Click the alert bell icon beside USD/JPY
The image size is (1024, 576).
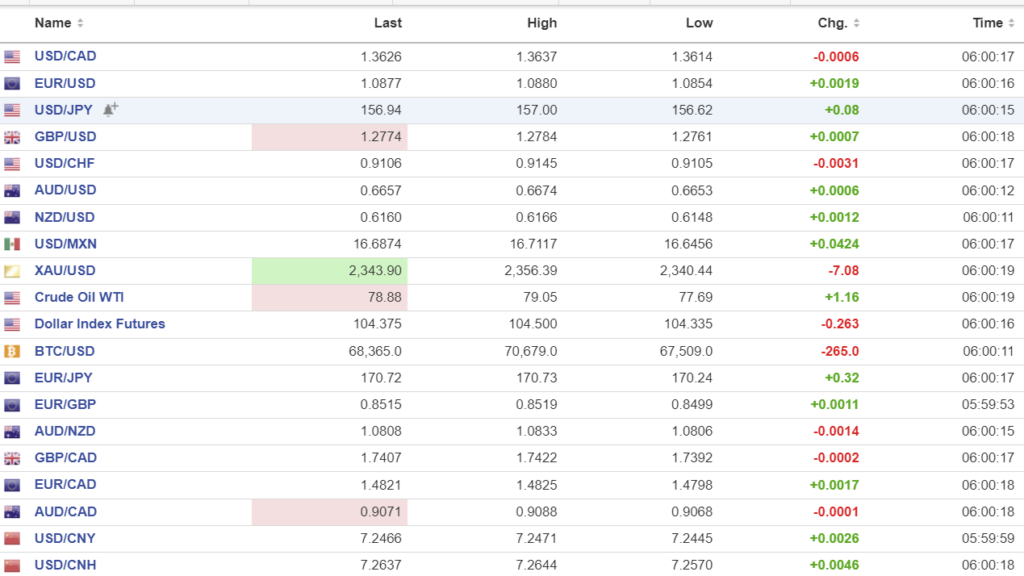tap(111, 109)
